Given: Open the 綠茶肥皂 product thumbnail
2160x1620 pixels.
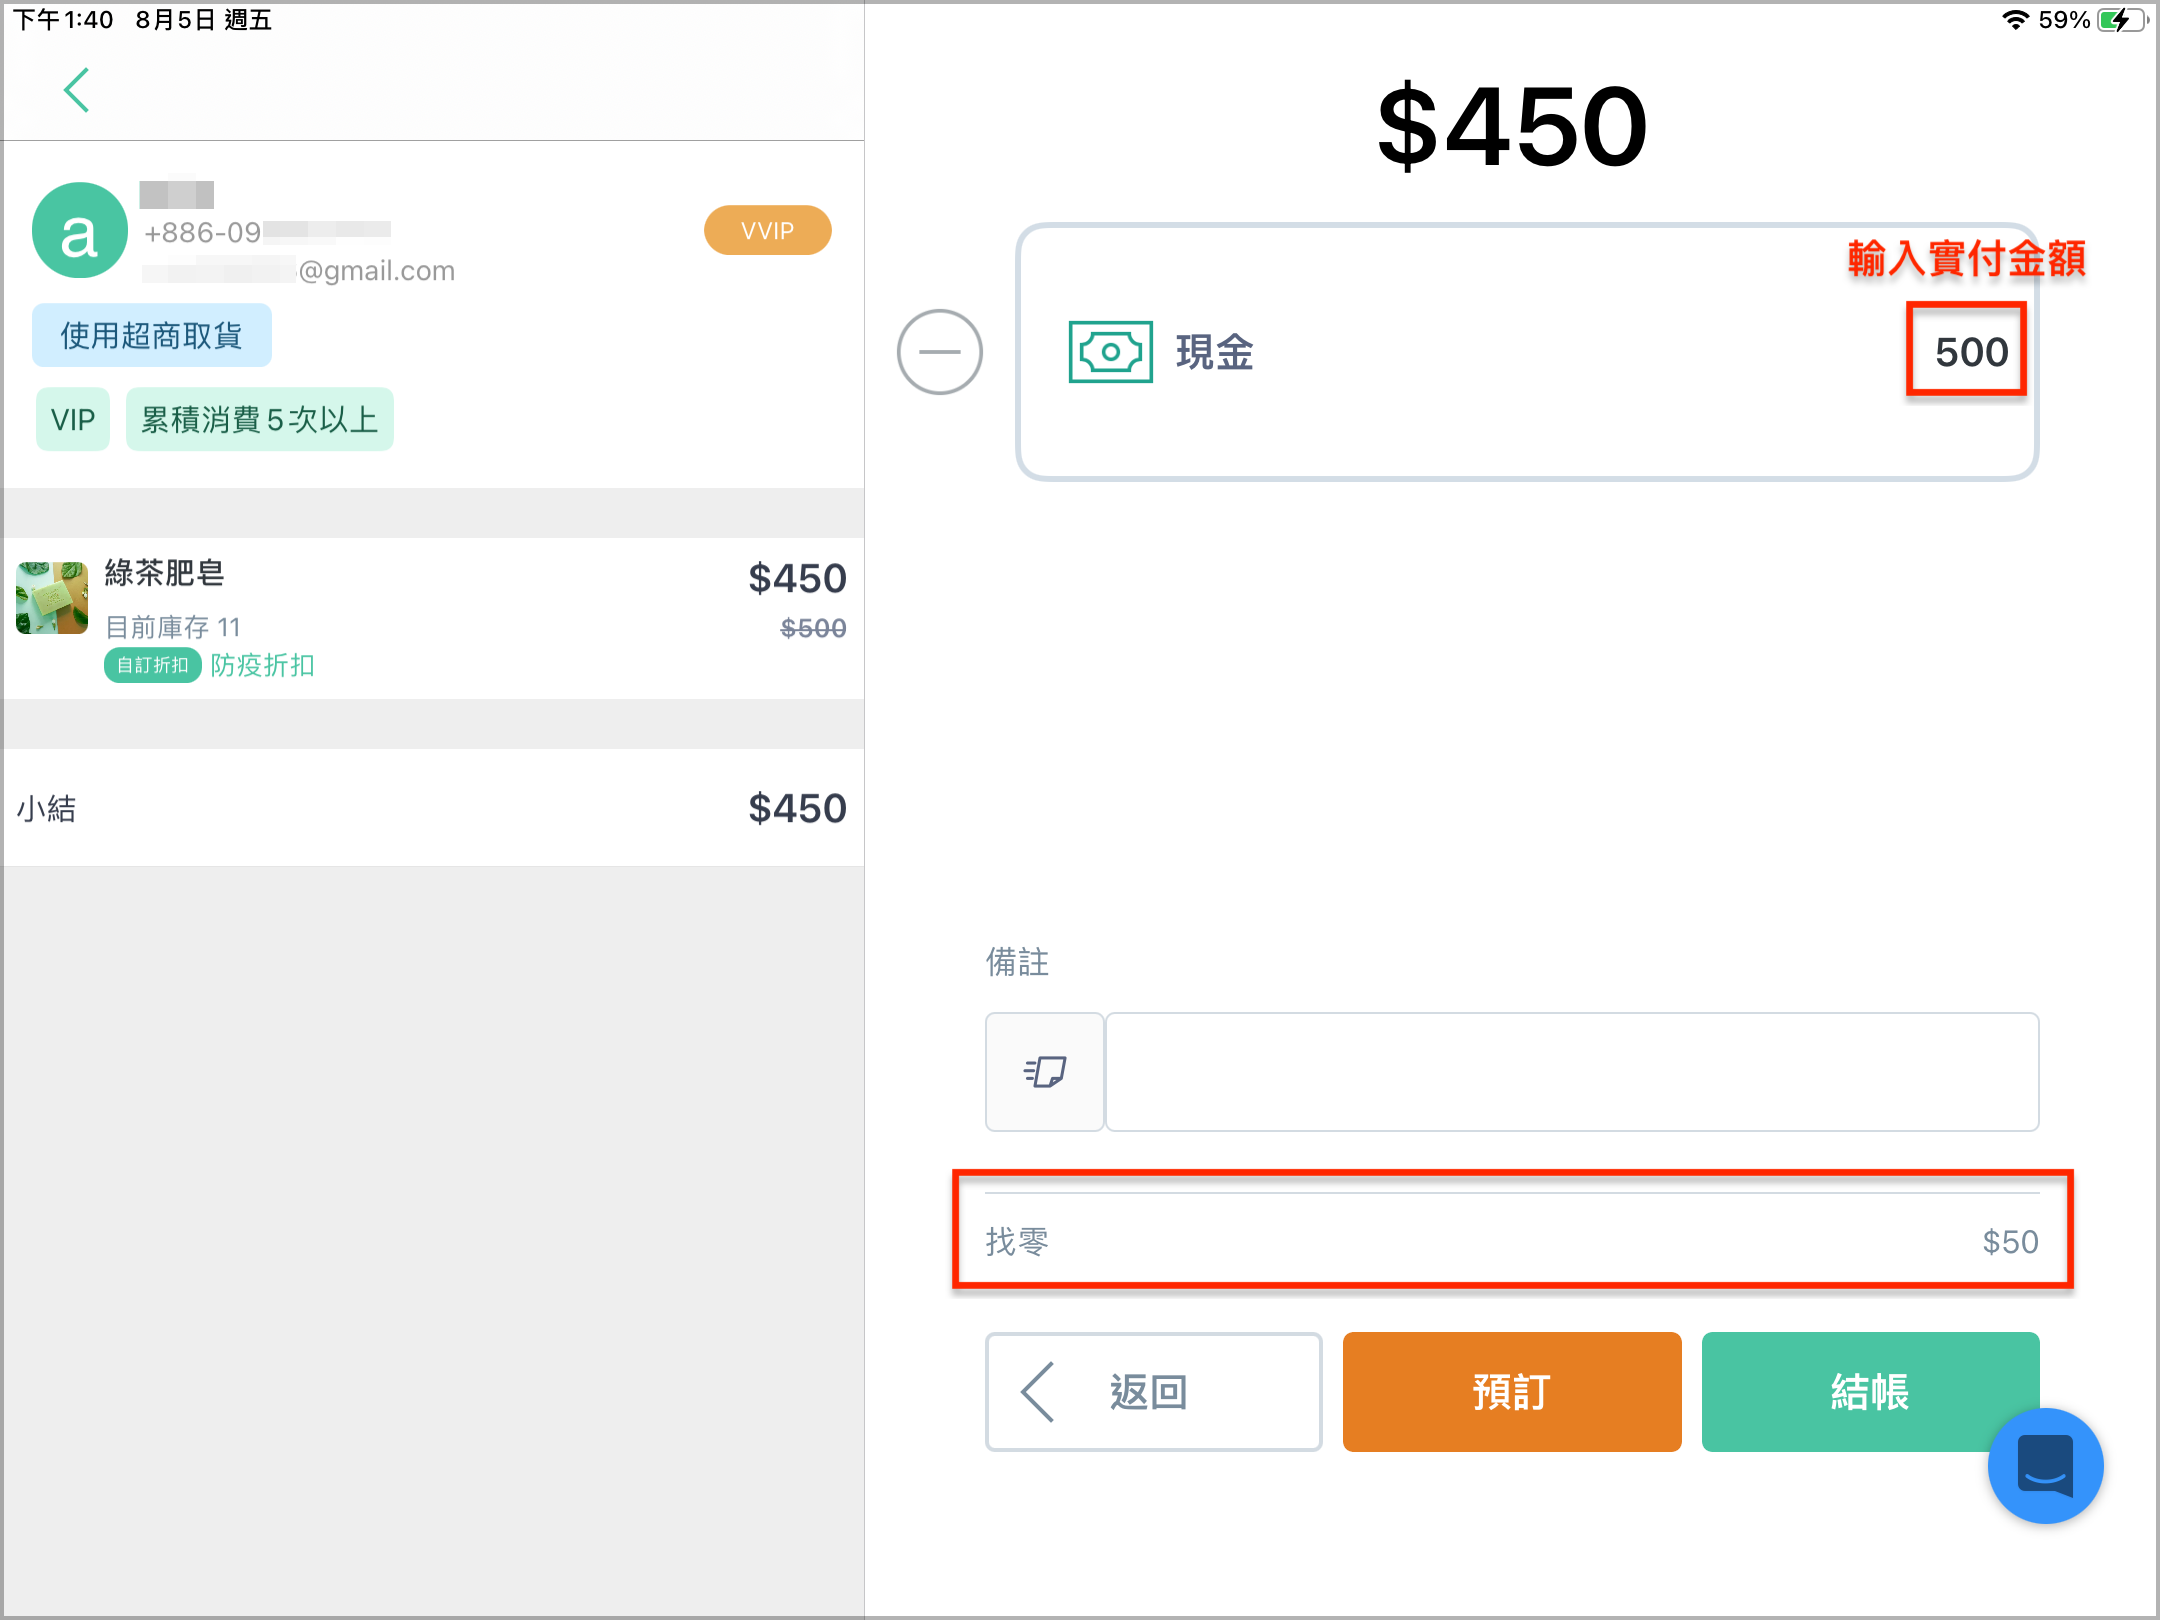Looking at the screenshot, I should click(52, 598).
